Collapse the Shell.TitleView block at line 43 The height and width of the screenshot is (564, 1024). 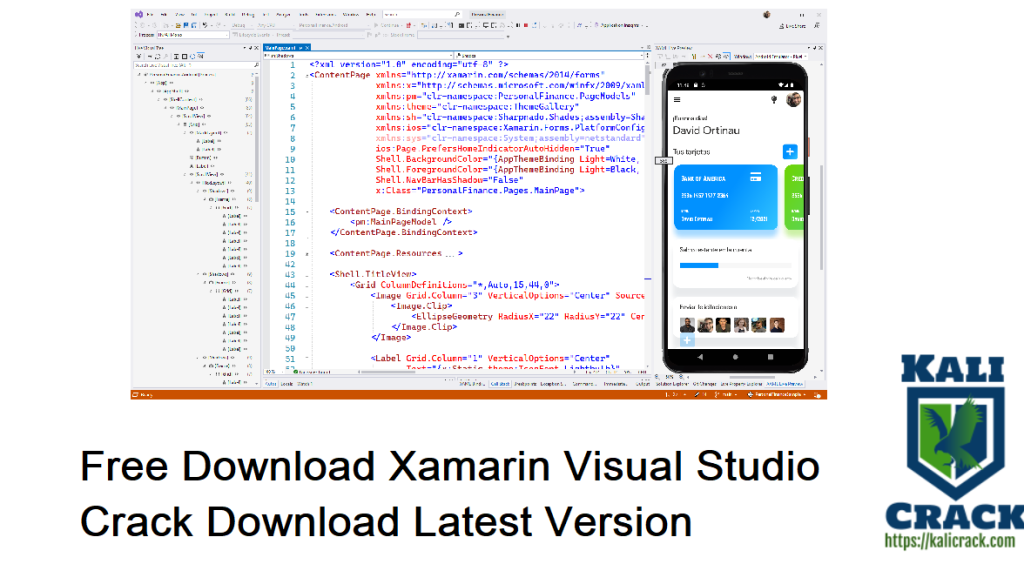tap(307, 274)
